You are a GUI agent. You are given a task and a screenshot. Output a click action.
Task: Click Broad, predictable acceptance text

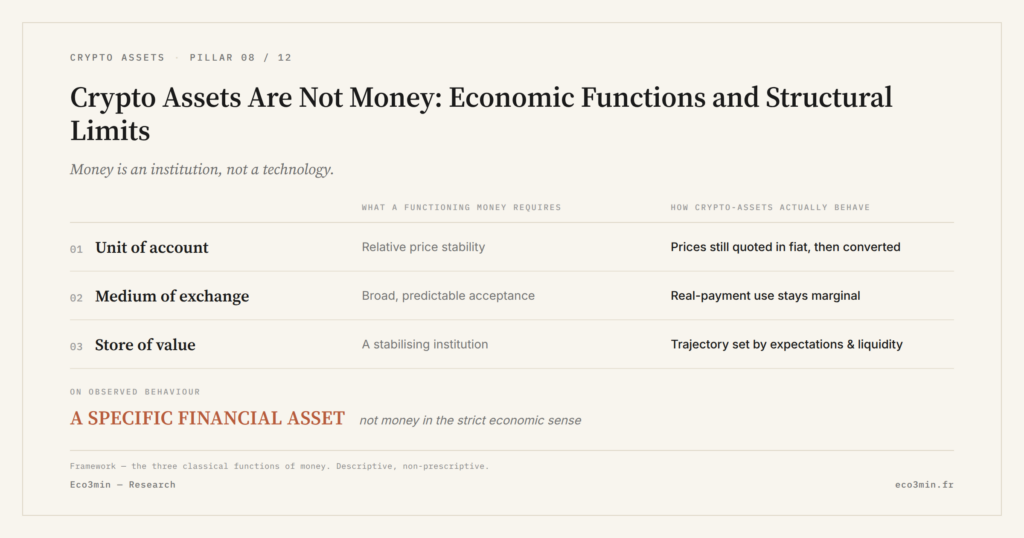448,296
